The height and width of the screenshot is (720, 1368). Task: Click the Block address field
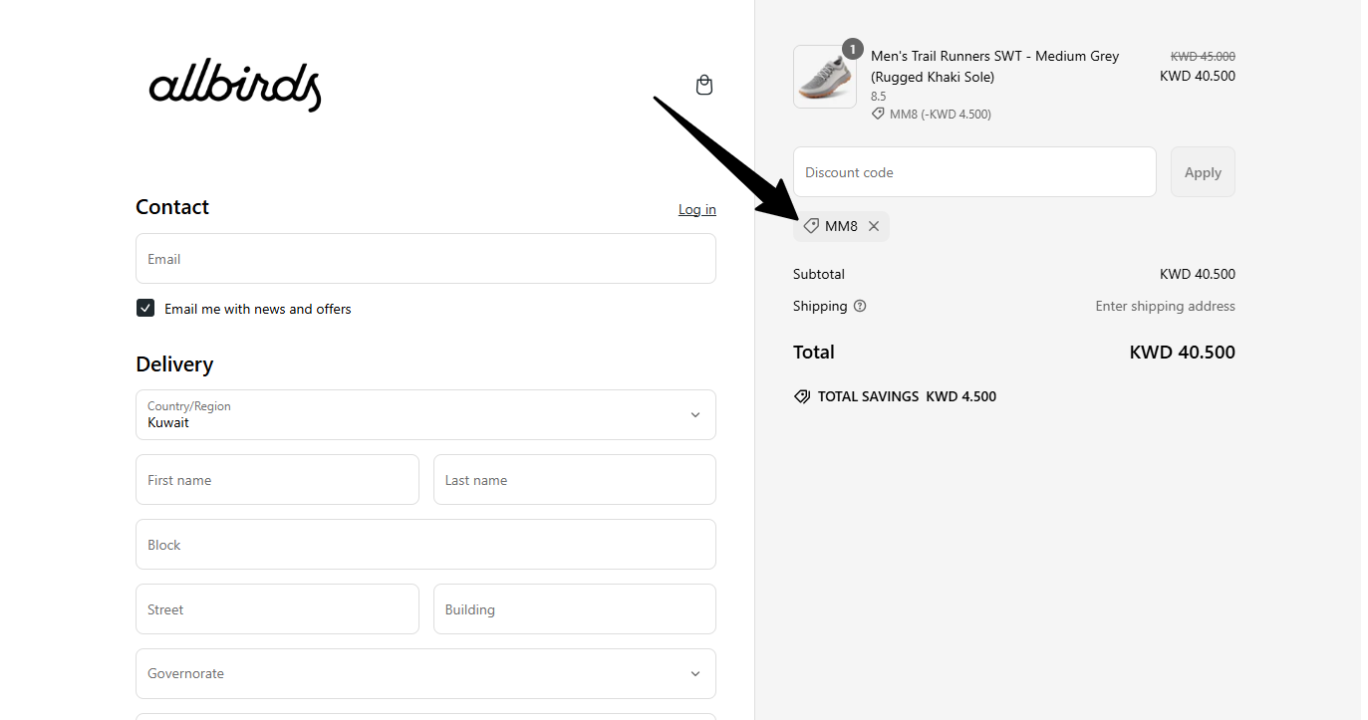(x=426, y=545)
